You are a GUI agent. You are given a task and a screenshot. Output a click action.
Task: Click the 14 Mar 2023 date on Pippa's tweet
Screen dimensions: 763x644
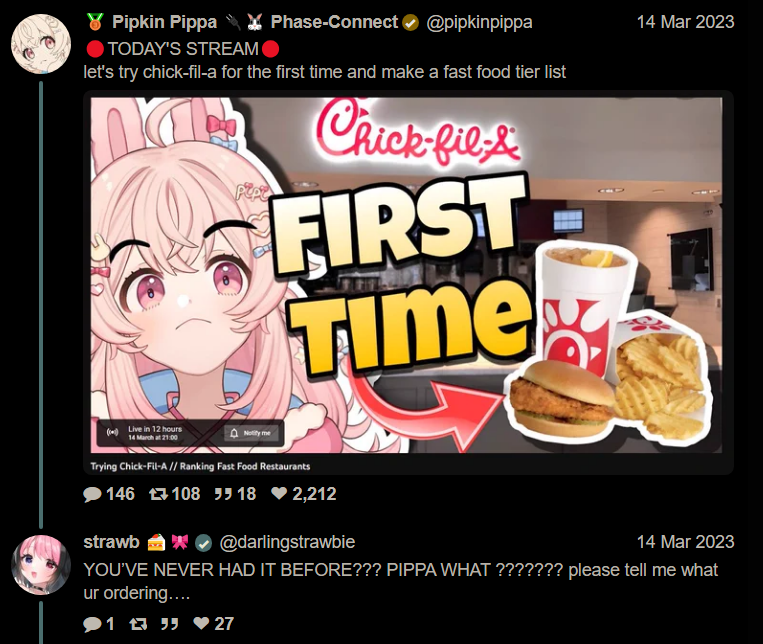coord(685,22)
